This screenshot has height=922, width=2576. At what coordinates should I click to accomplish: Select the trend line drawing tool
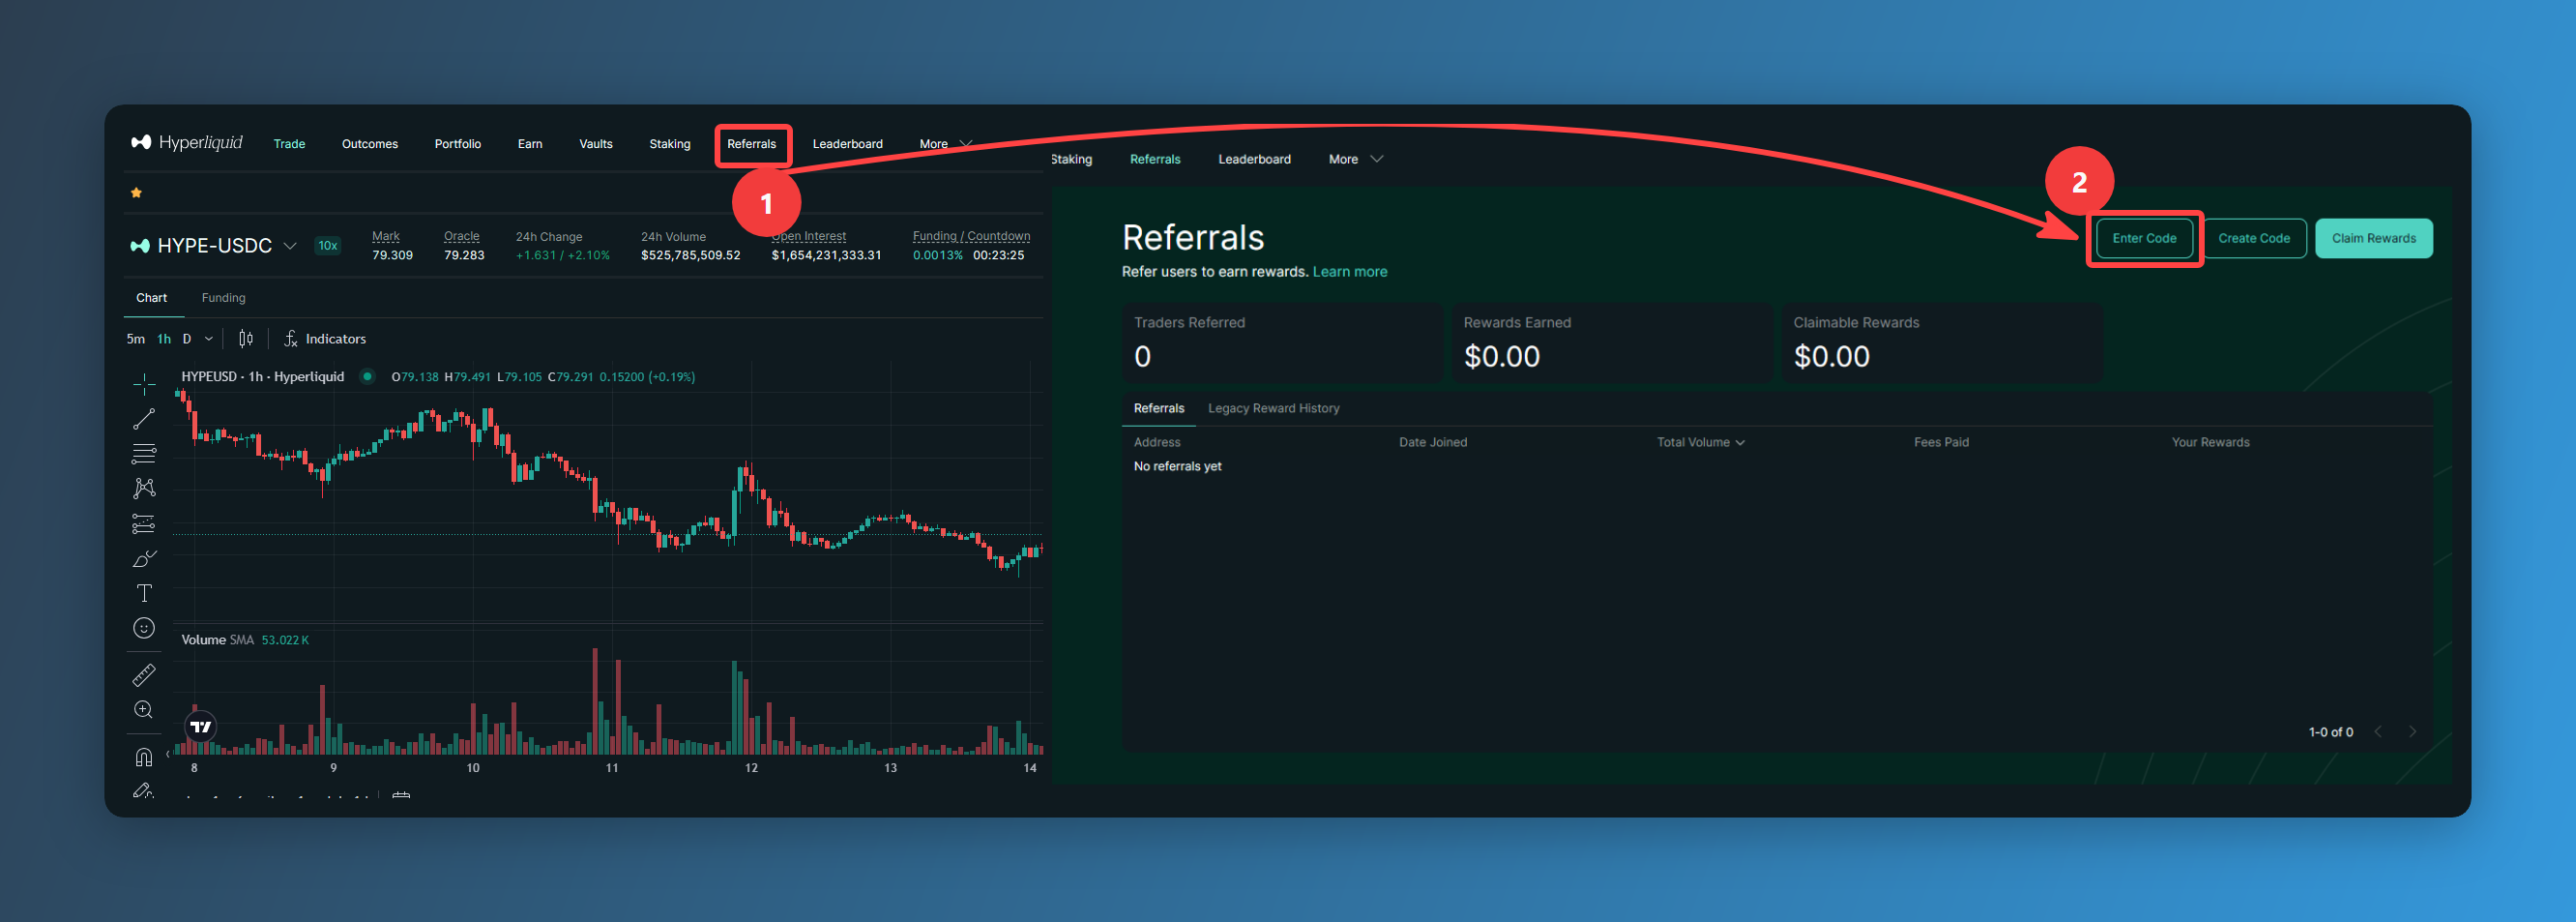tap(144, 419)
